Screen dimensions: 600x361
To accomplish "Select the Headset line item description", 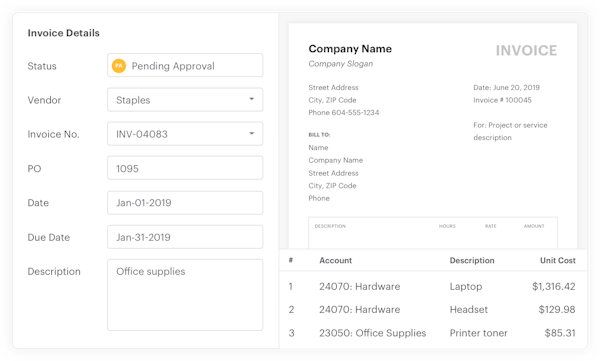I will [468, 309].
